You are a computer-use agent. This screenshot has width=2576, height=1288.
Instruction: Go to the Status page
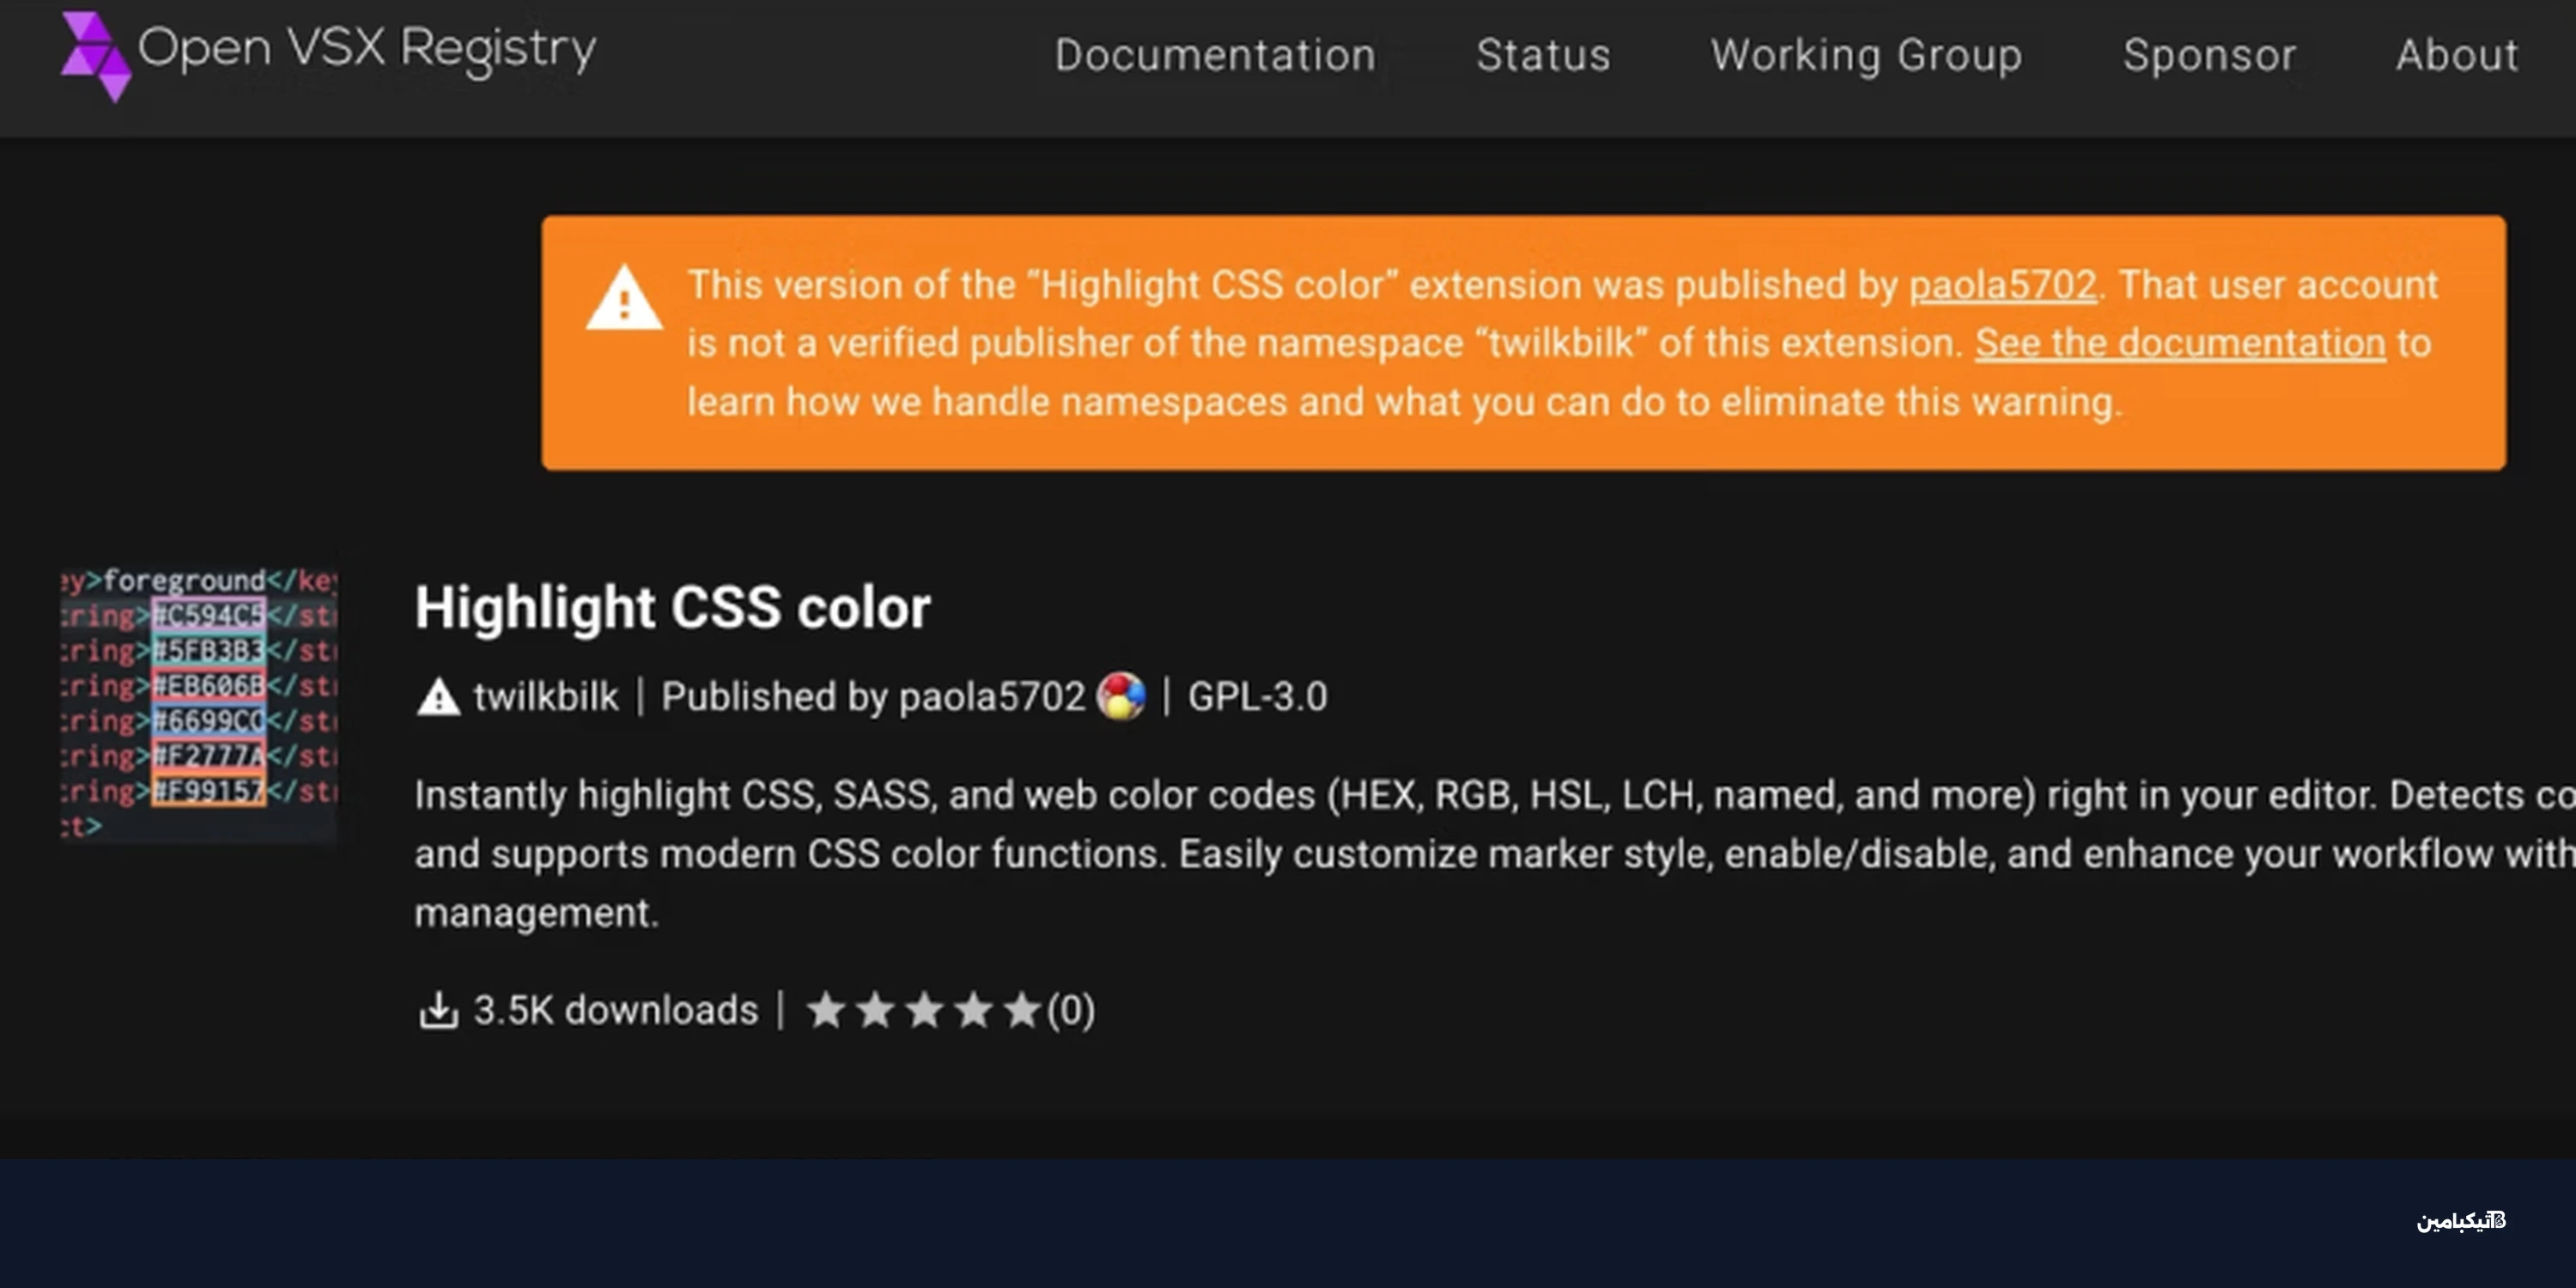pyautogui.click(x=1543, y=55)
